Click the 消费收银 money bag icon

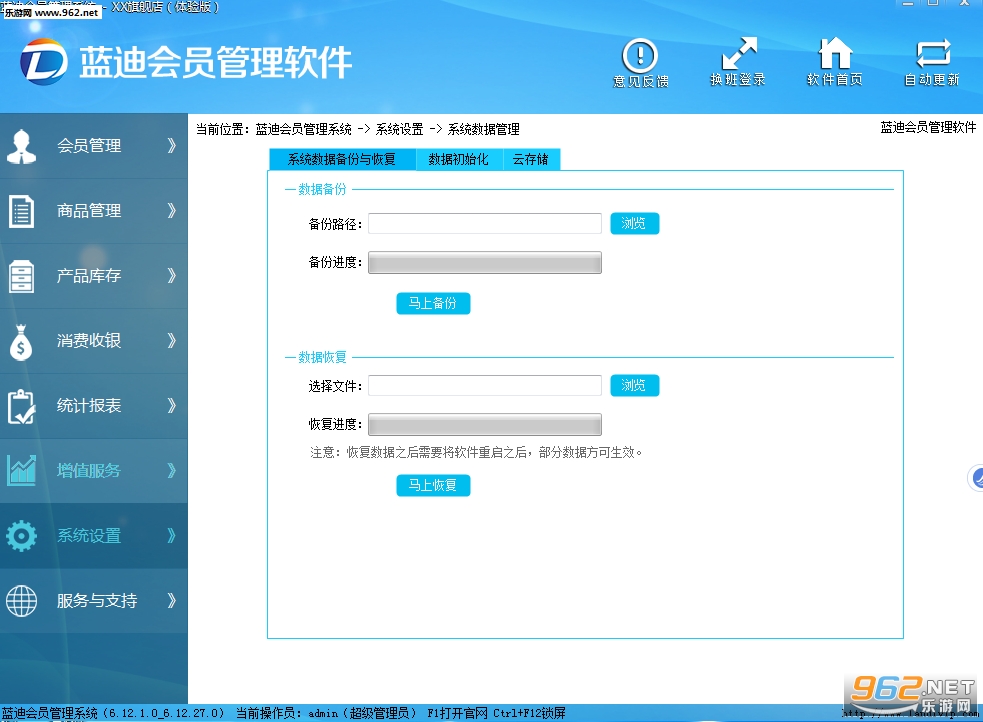pyautogui.click(x=21, y=342)
